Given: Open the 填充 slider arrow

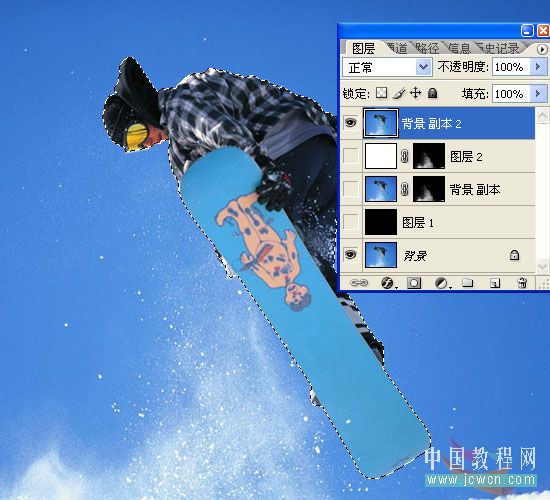Looking at the screenshot, I should pos(538,94).
